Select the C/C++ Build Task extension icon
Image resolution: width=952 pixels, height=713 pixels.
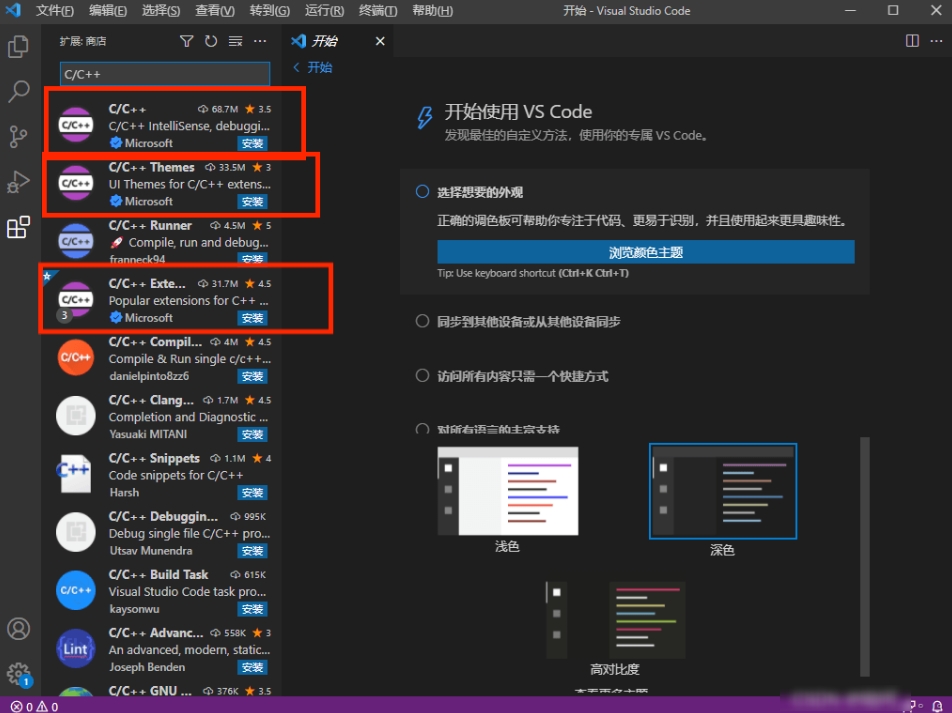pos(75,590)
